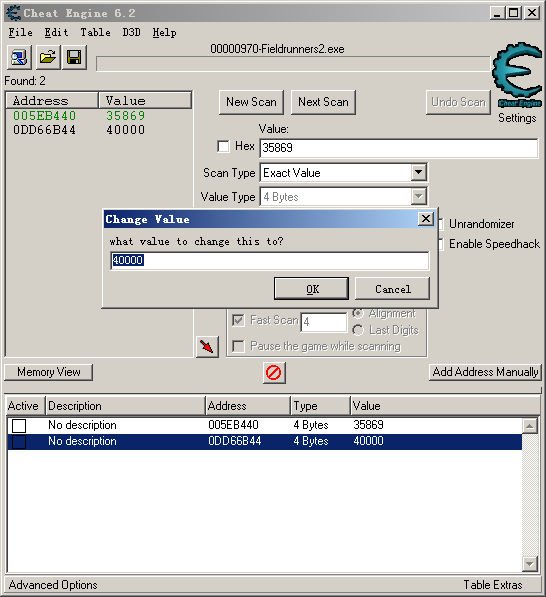The image size is (546, 597).
Task: Click the found value 40000
Action: (126, 130)
